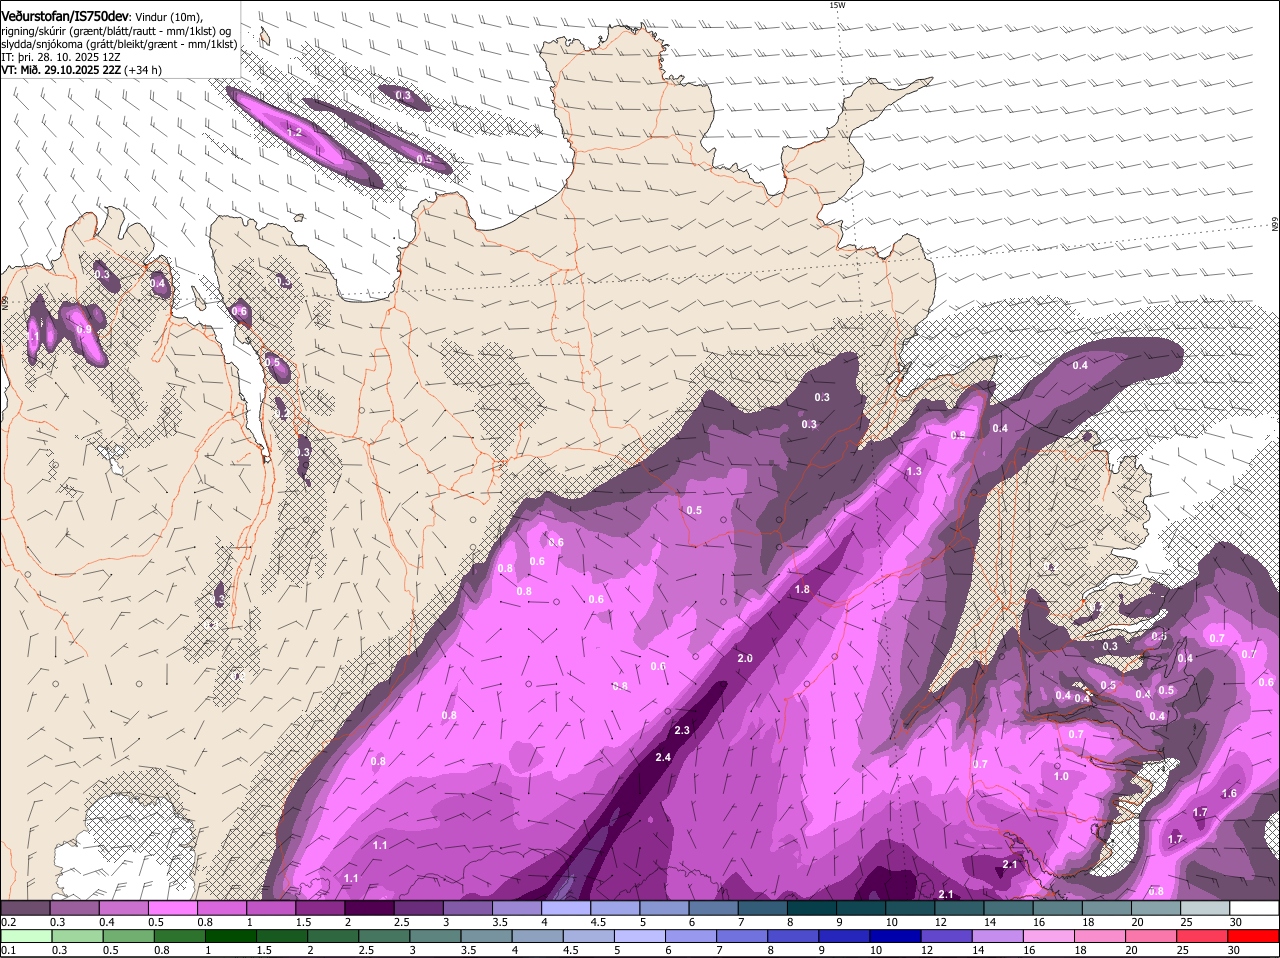Click the top legend swatch labeled 18
Image resolution: width=1280 pixels, height=958 pixels.
[1107, 908]
